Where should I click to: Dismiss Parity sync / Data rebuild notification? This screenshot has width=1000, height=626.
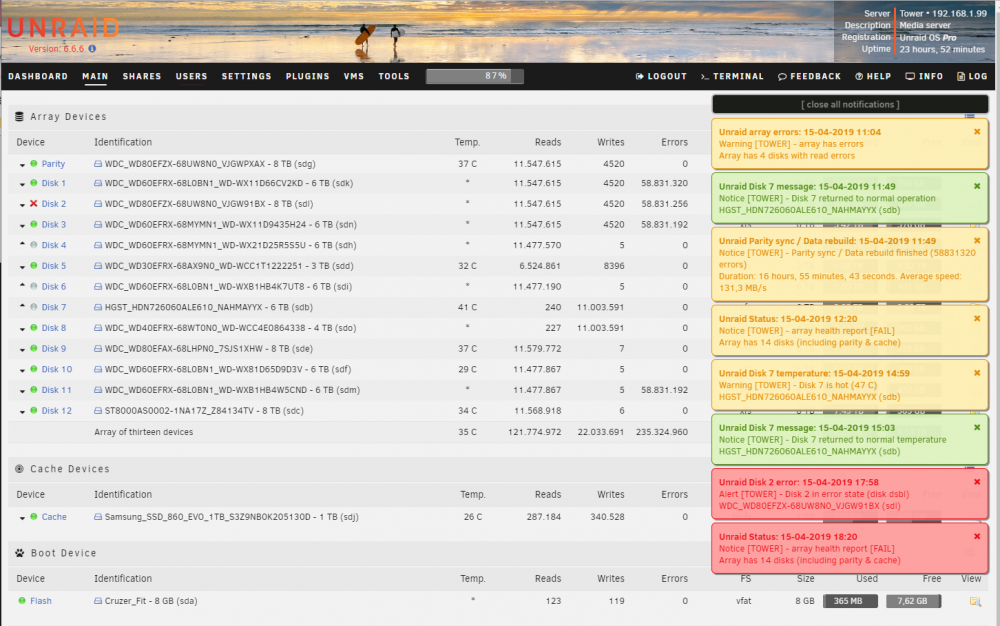[977, 241]
